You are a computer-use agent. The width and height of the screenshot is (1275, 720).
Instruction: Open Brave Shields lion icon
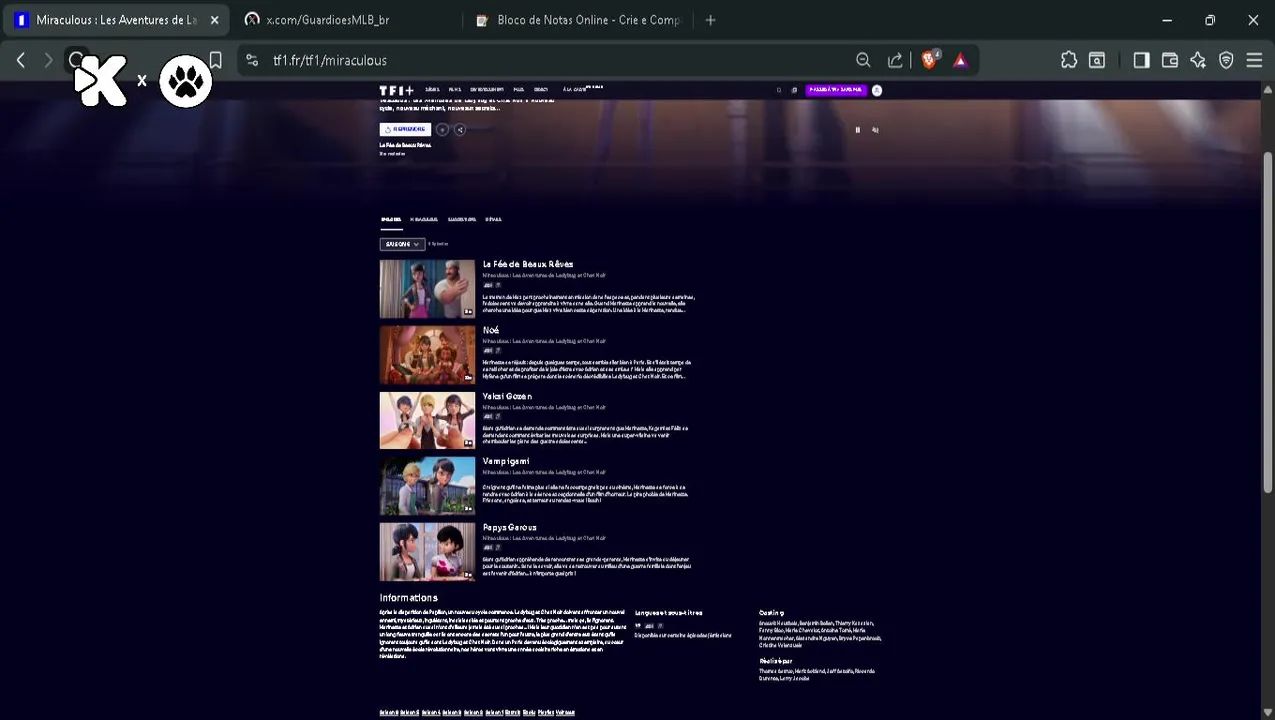point(929,60)
